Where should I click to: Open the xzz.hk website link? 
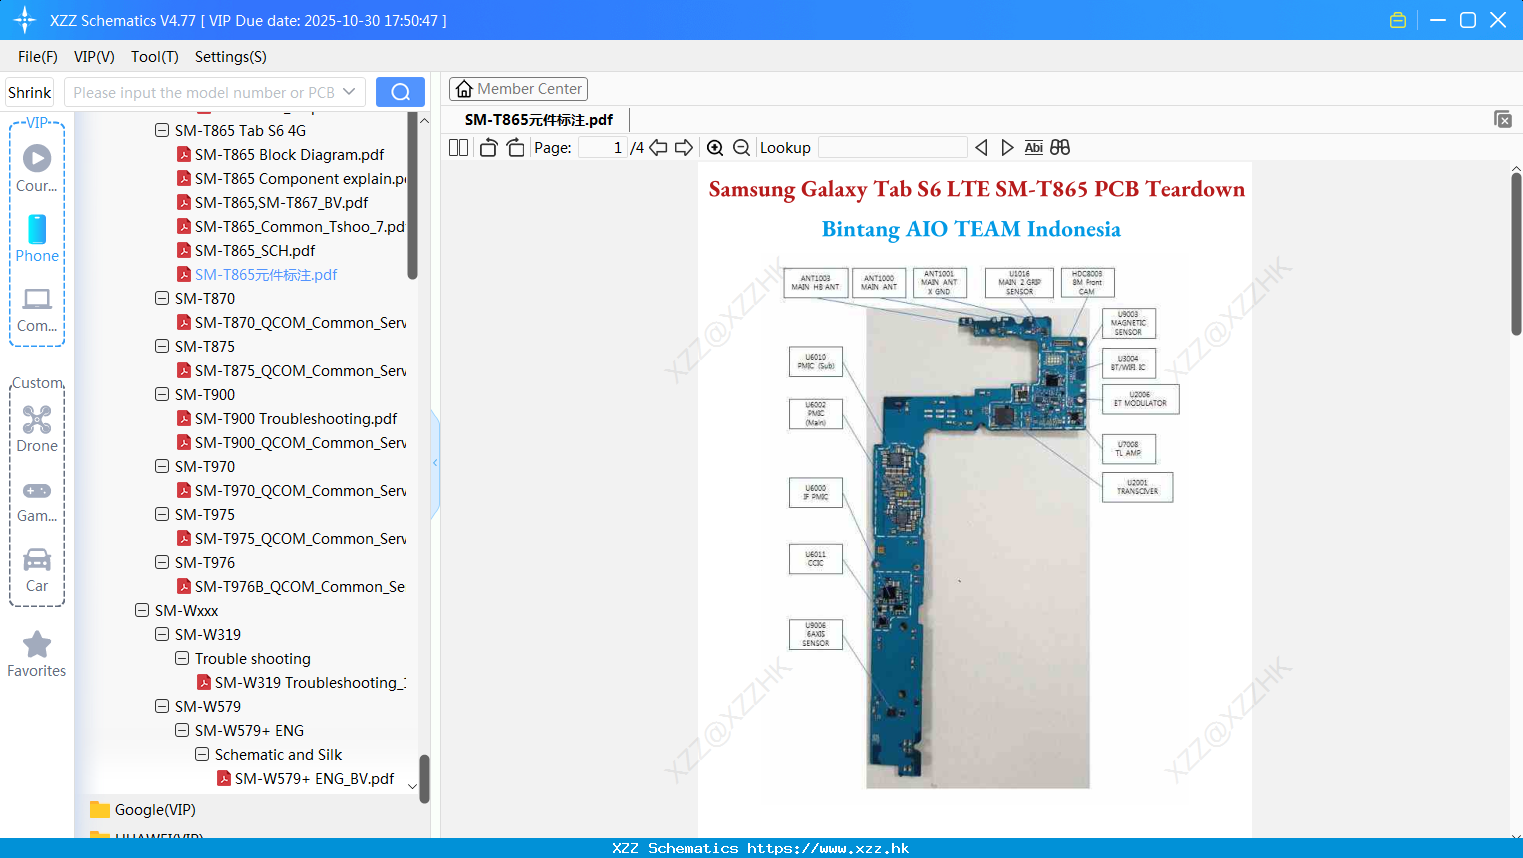pyautogui.click(x=828, y=848)
